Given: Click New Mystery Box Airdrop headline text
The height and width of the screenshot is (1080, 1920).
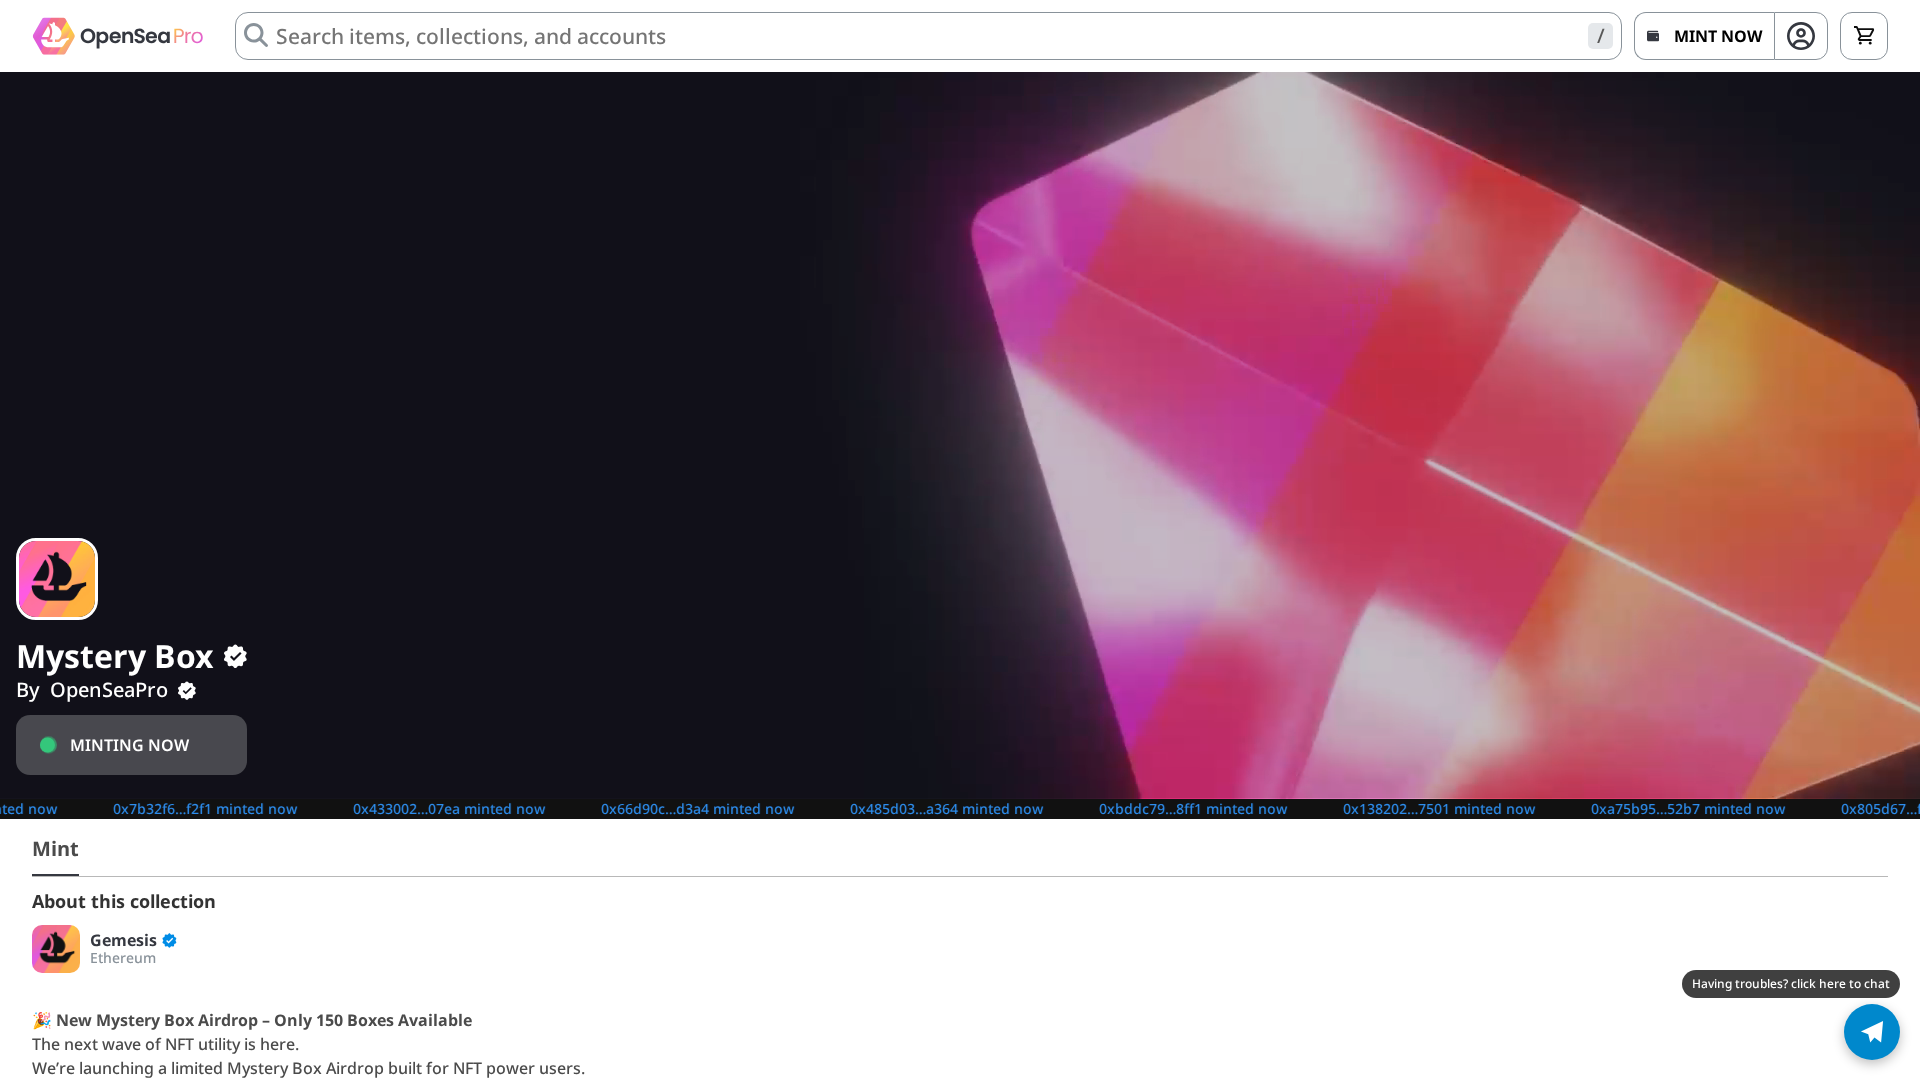Looking at the screenshot, I should 264,1020.
